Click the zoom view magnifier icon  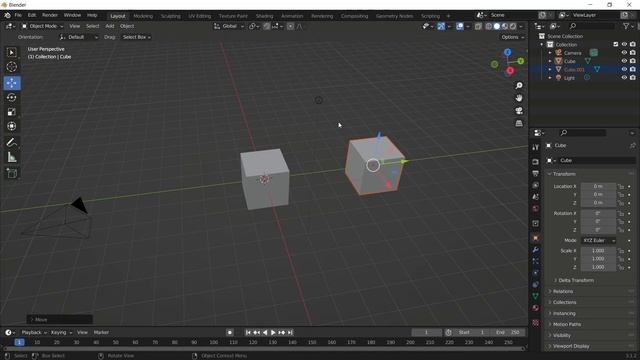(519, 86)
